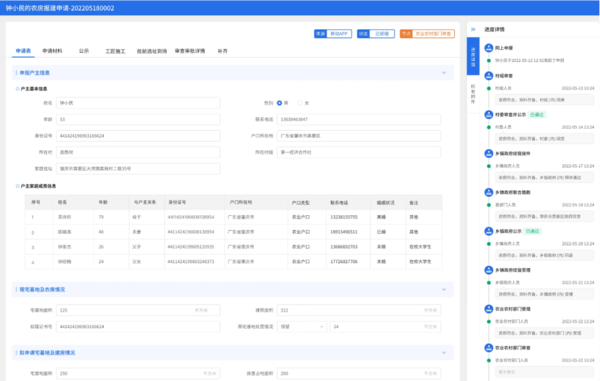Click the 进度详情 panel title
This screenshot has height=381, width=600.
pos(494,29)
